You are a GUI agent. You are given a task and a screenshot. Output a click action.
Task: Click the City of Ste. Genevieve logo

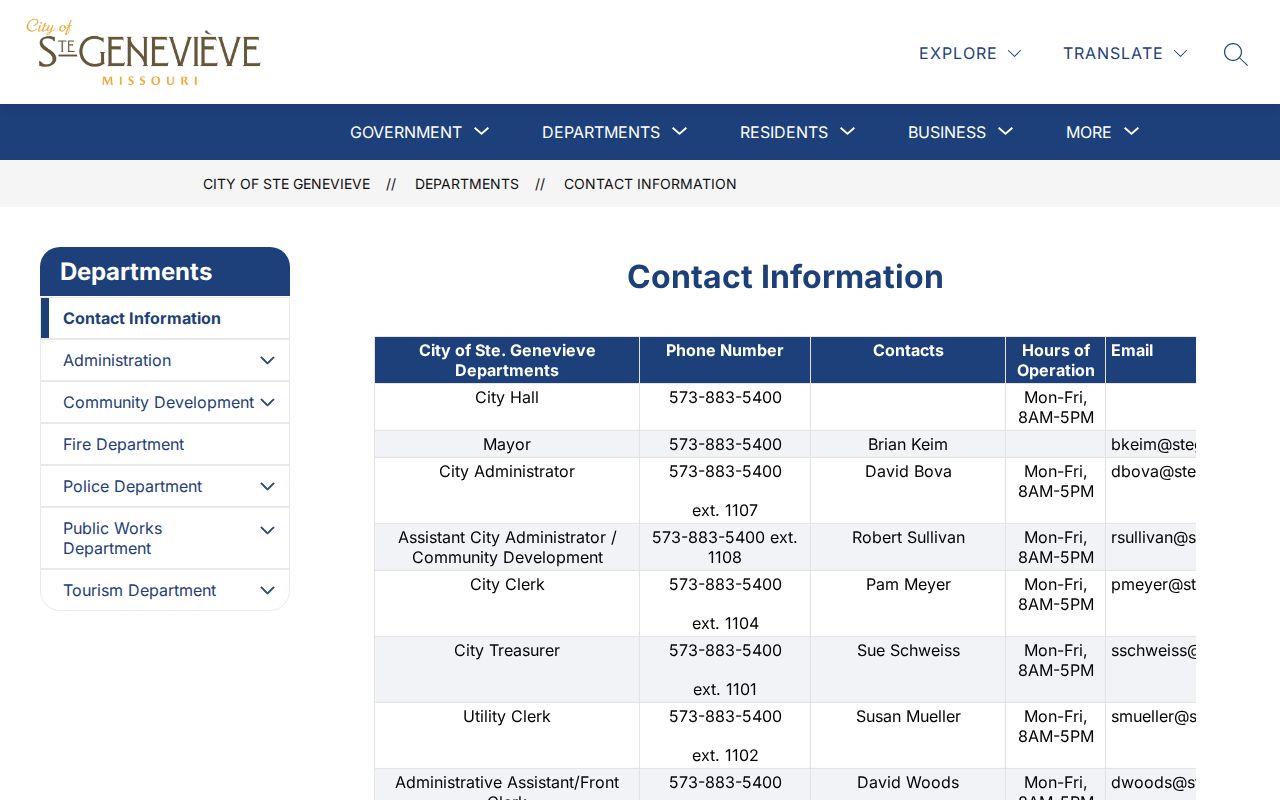click(x=143, y=52)
